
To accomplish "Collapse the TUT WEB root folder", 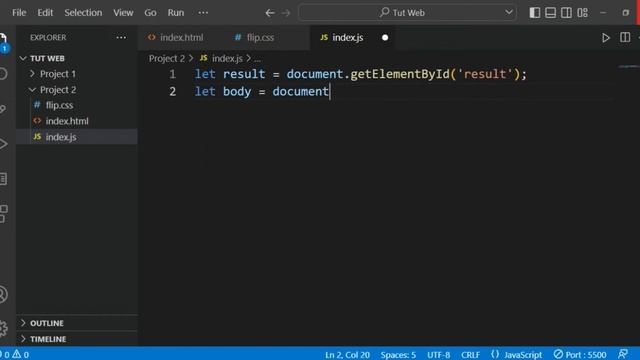I will pos(77,58).
